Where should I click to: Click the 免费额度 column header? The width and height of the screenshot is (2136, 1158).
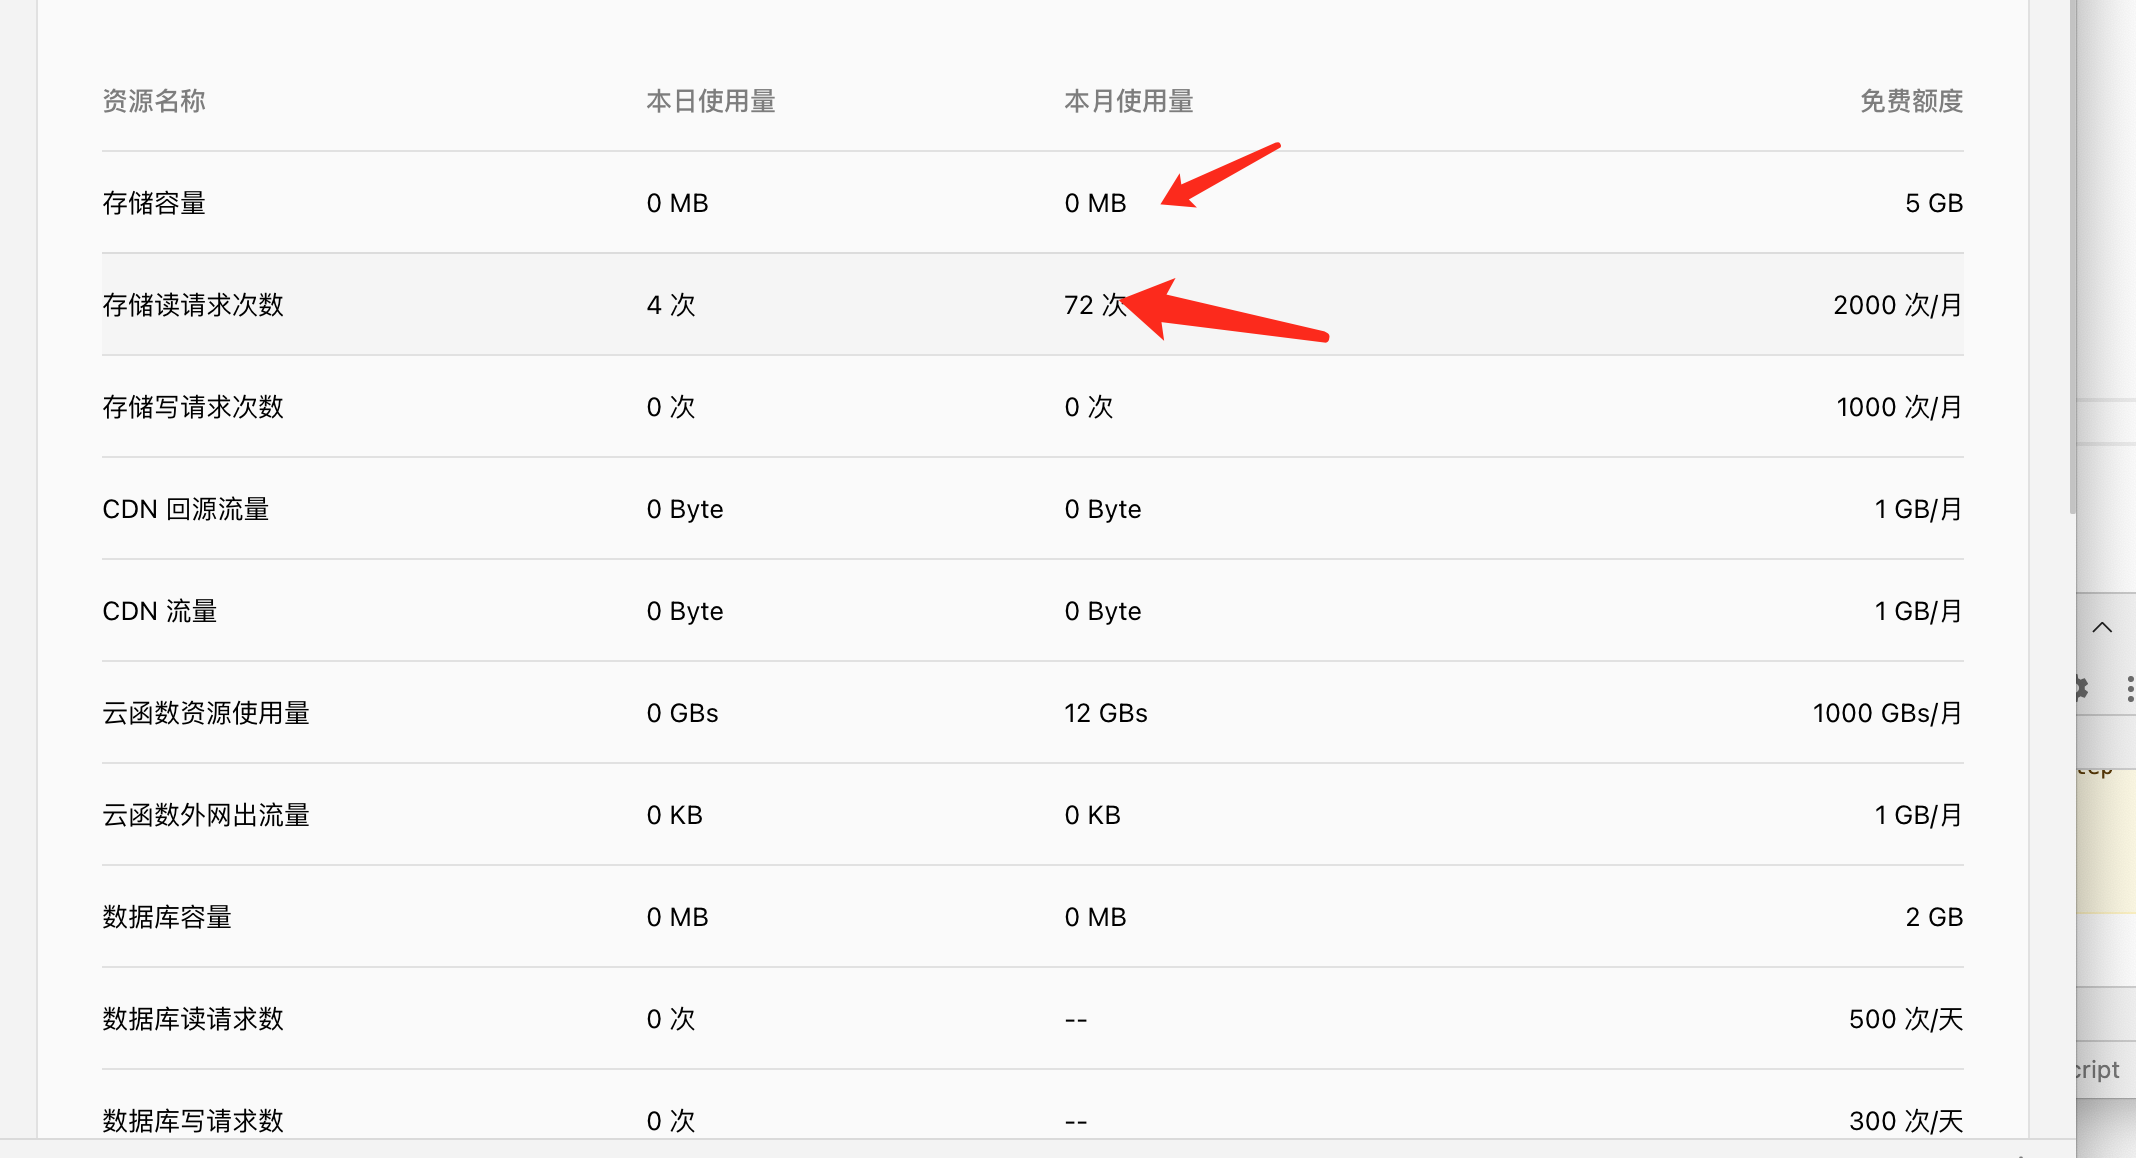[1911, 101]
